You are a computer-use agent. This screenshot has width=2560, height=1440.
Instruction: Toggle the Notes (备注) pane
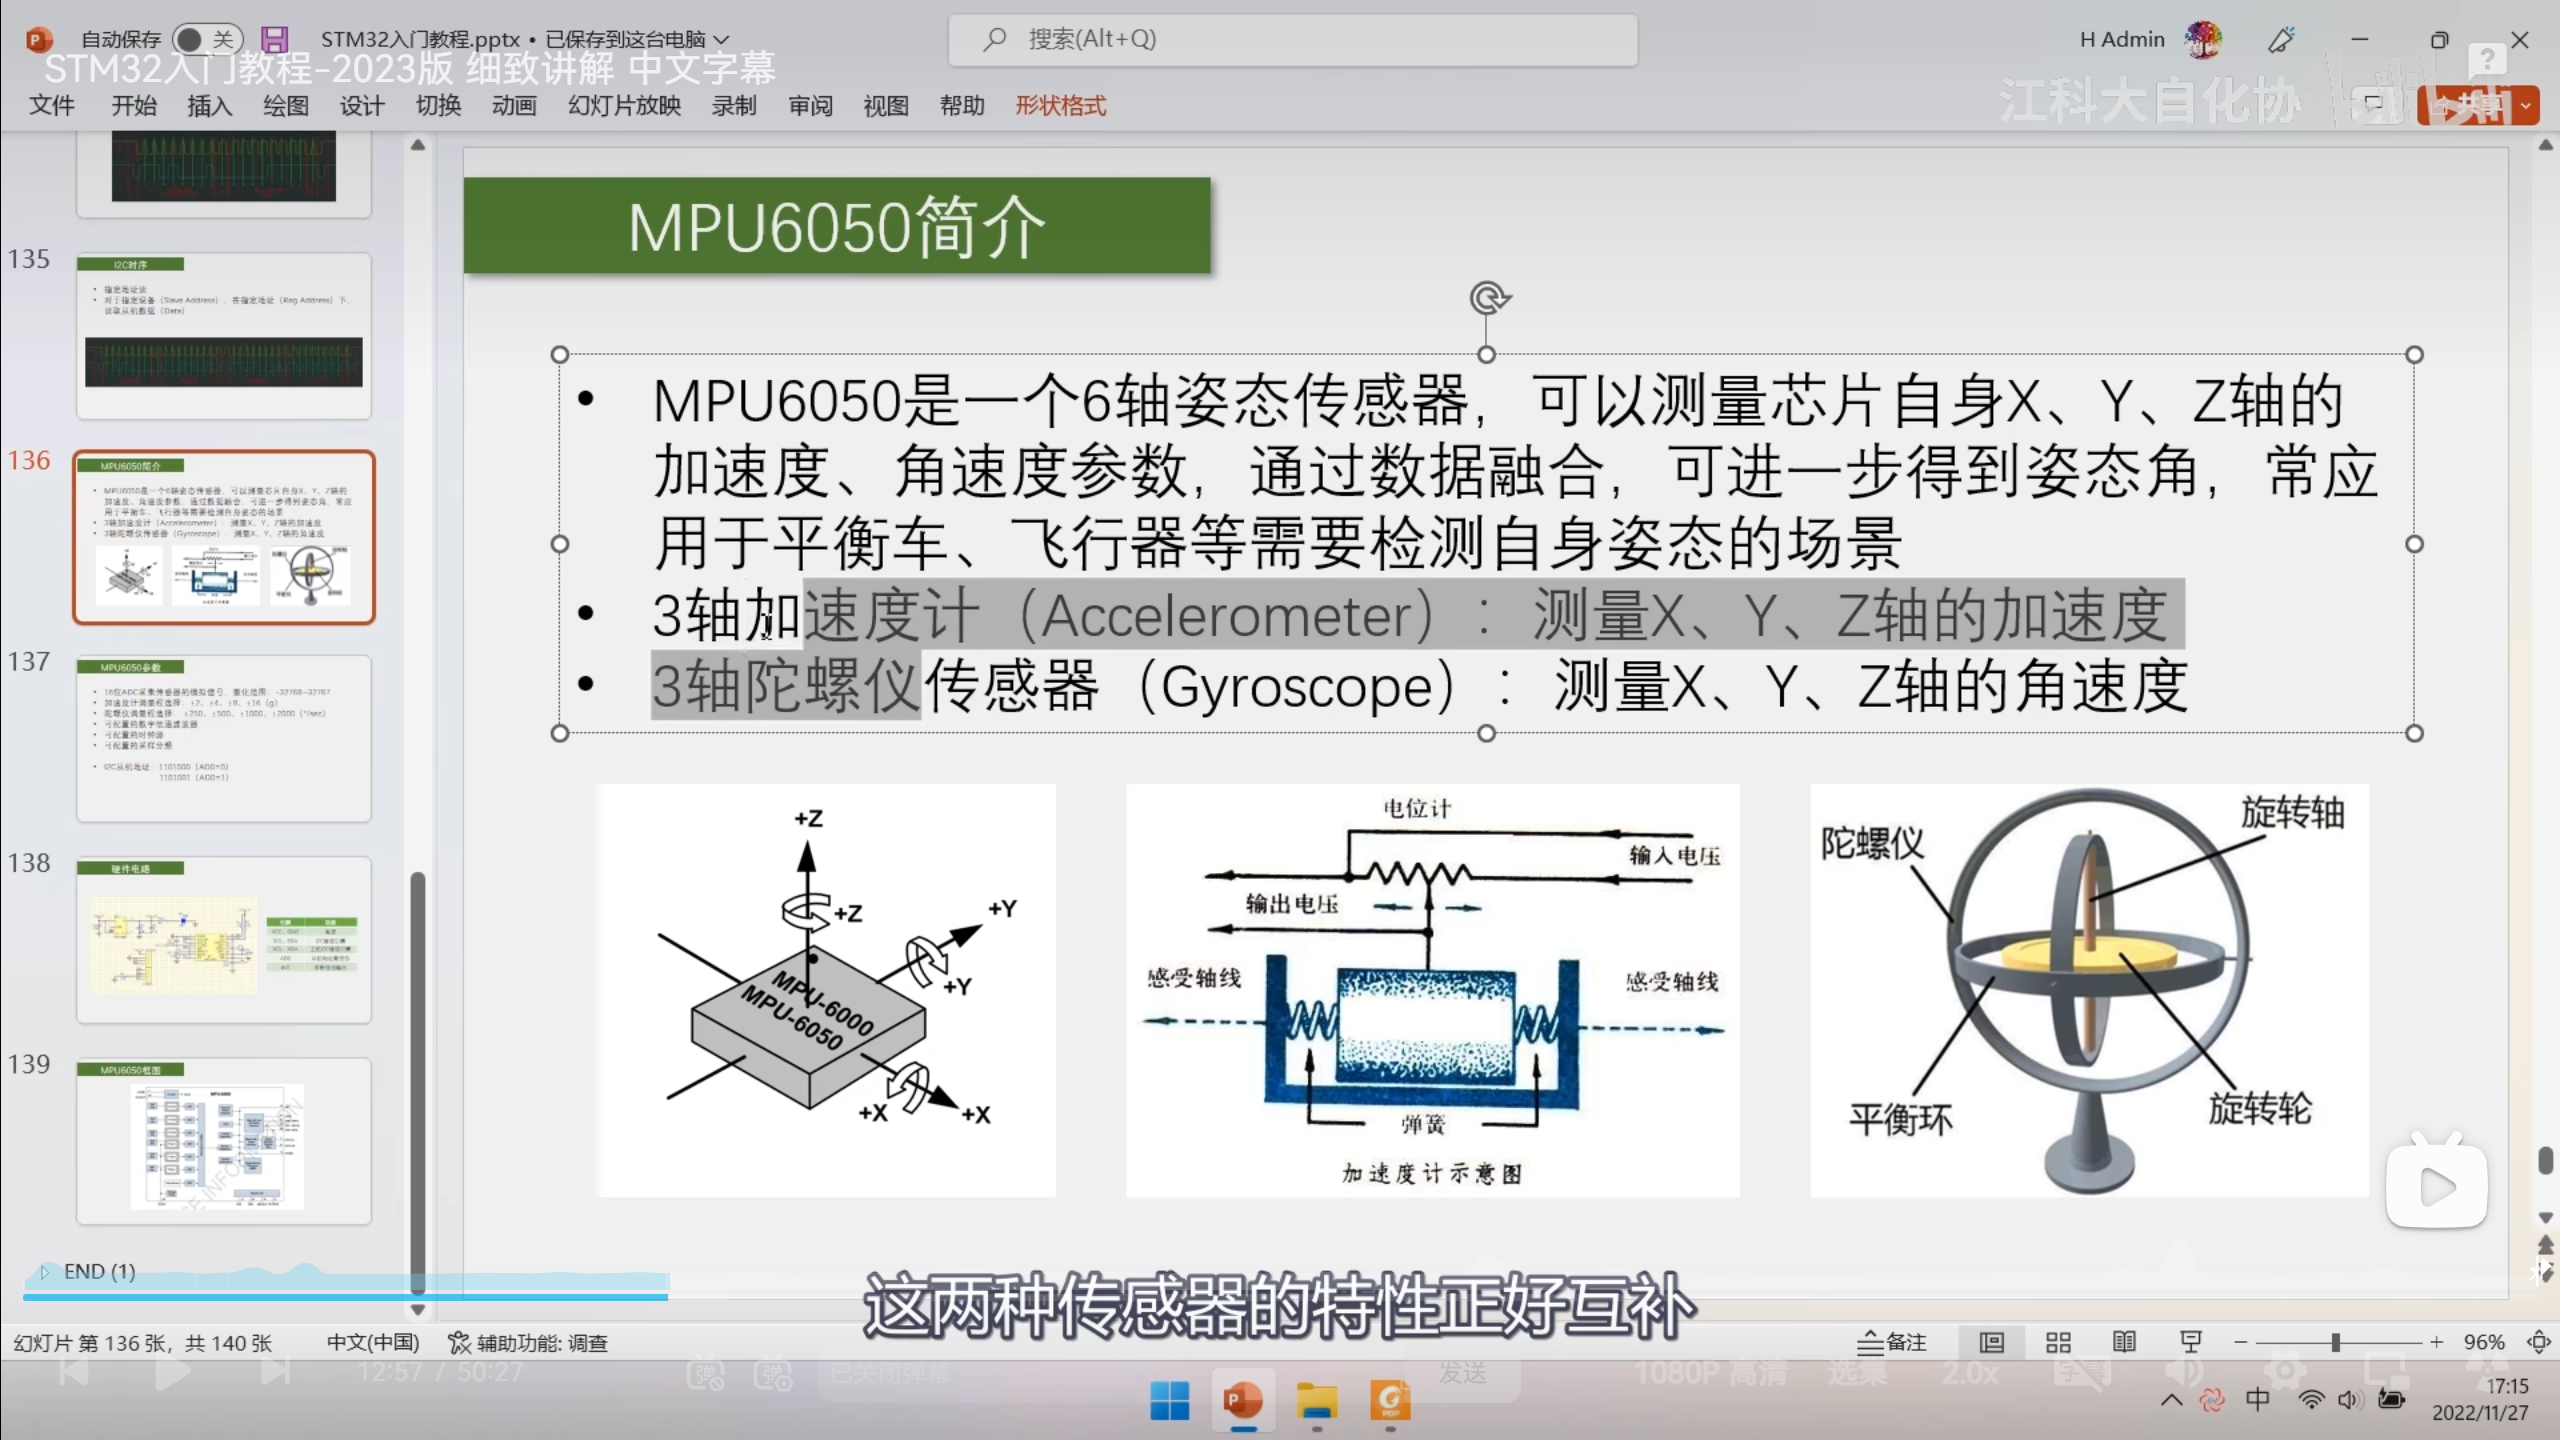tap(1892, 1342)
